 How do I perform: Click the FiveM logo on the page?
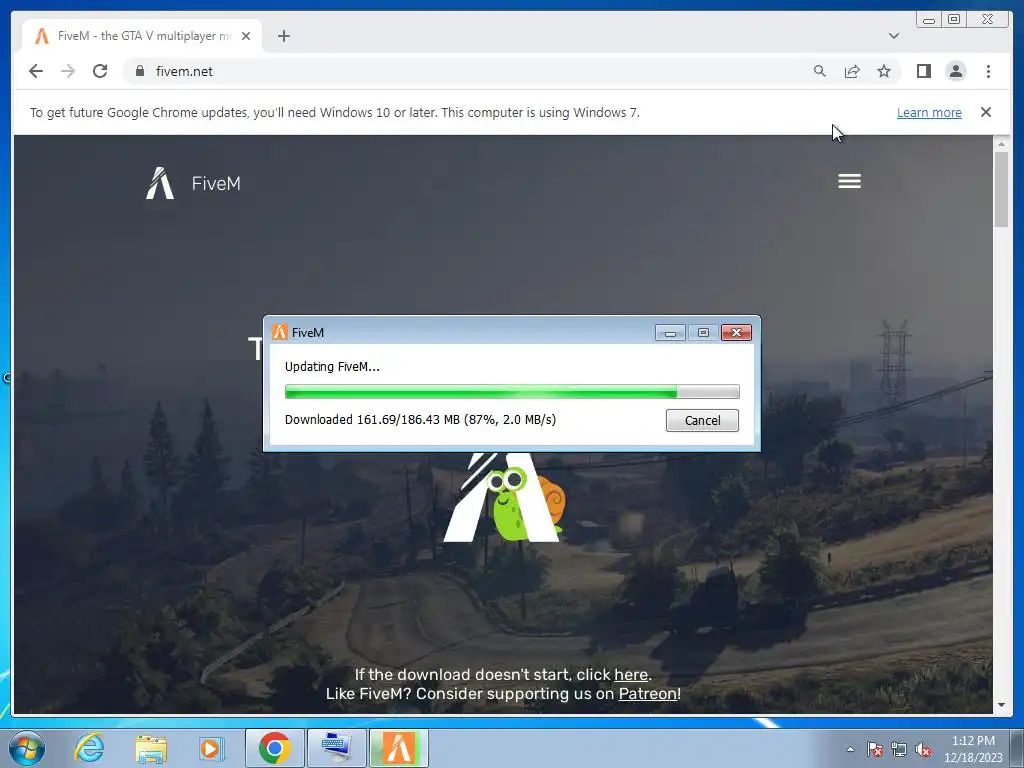[x=193, y=184]
